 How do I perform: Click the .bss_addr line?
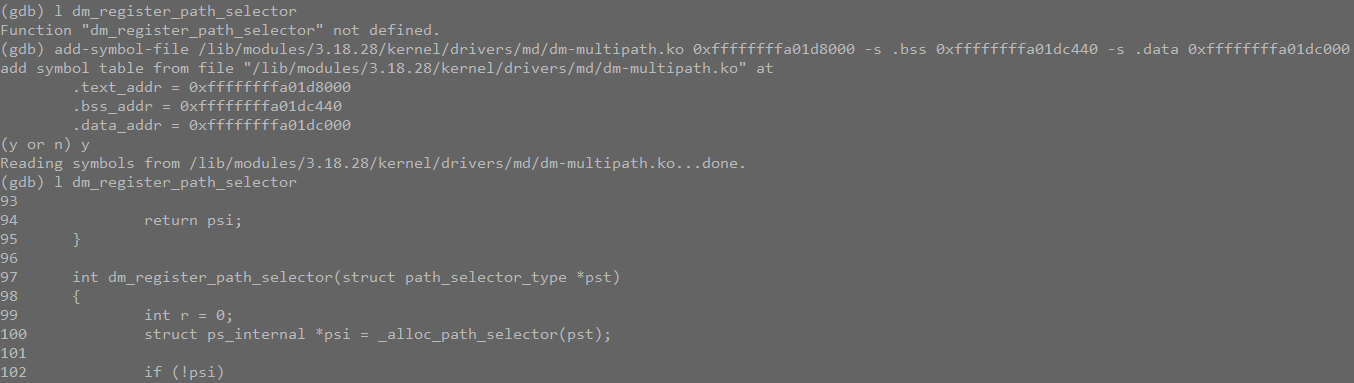pyautogui.click(x=211, y=106)
